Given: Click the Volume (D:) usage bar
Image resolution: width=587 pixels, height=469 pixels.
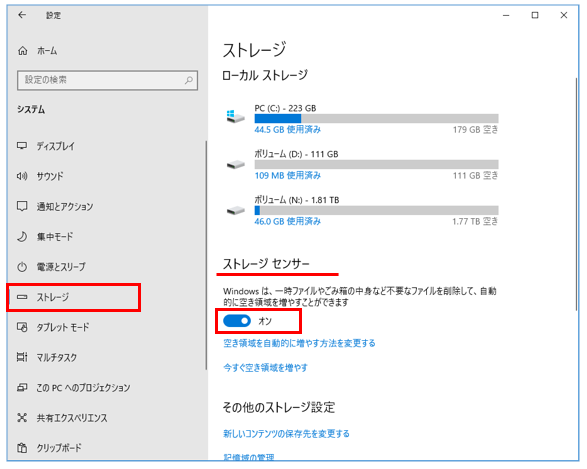Looking at the screenshot, I should click(x=376, y=164).
